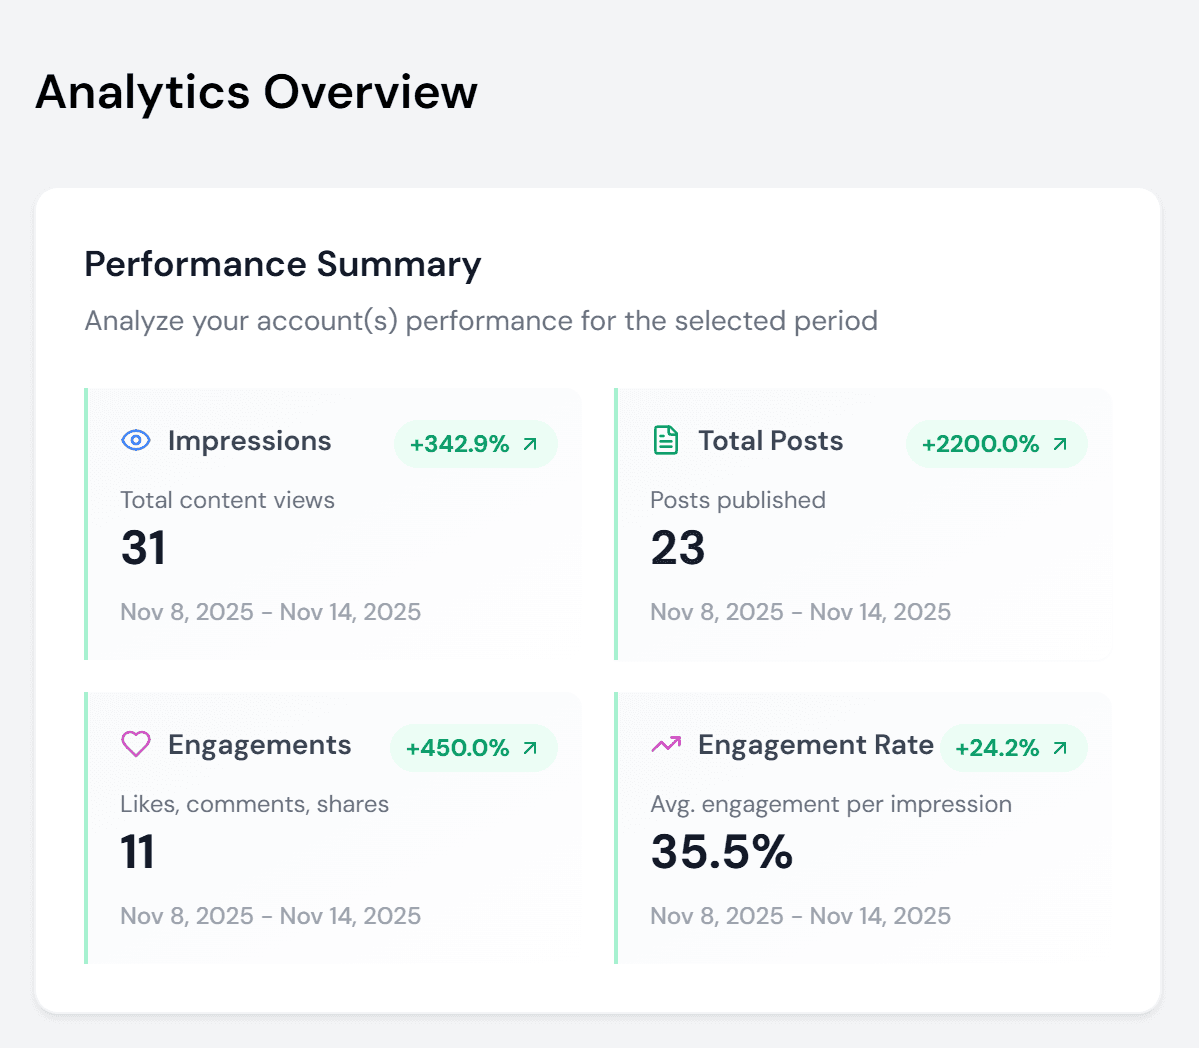Image resolution: width=1199 pixels, height=1048 pixels.
Task: Click the diagonal arrow in the +2200.0% badge
Action: click(x=1061, y=444)
